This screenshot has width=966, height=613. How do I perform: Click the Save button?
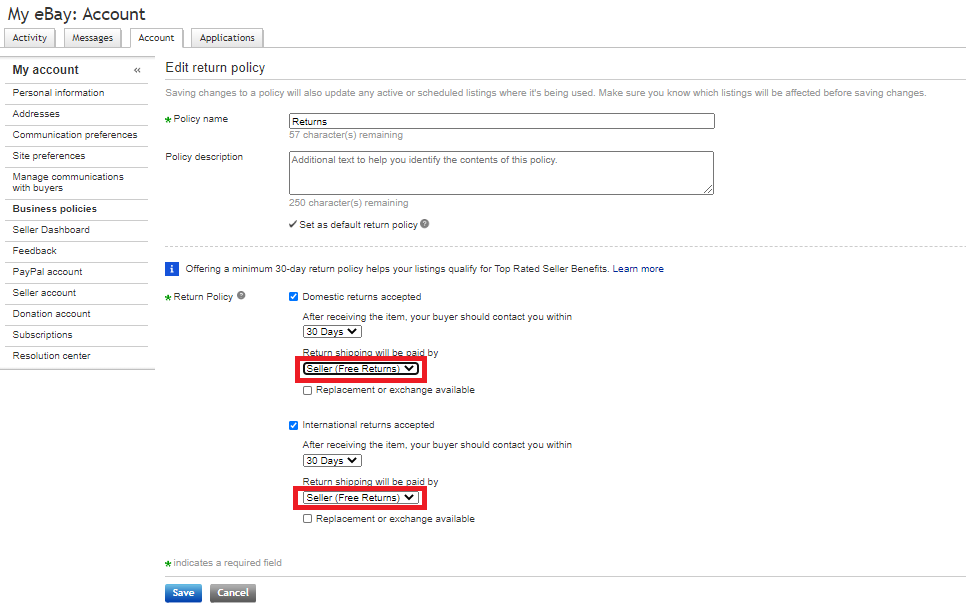pyautogui.click(x=183, y=593)
